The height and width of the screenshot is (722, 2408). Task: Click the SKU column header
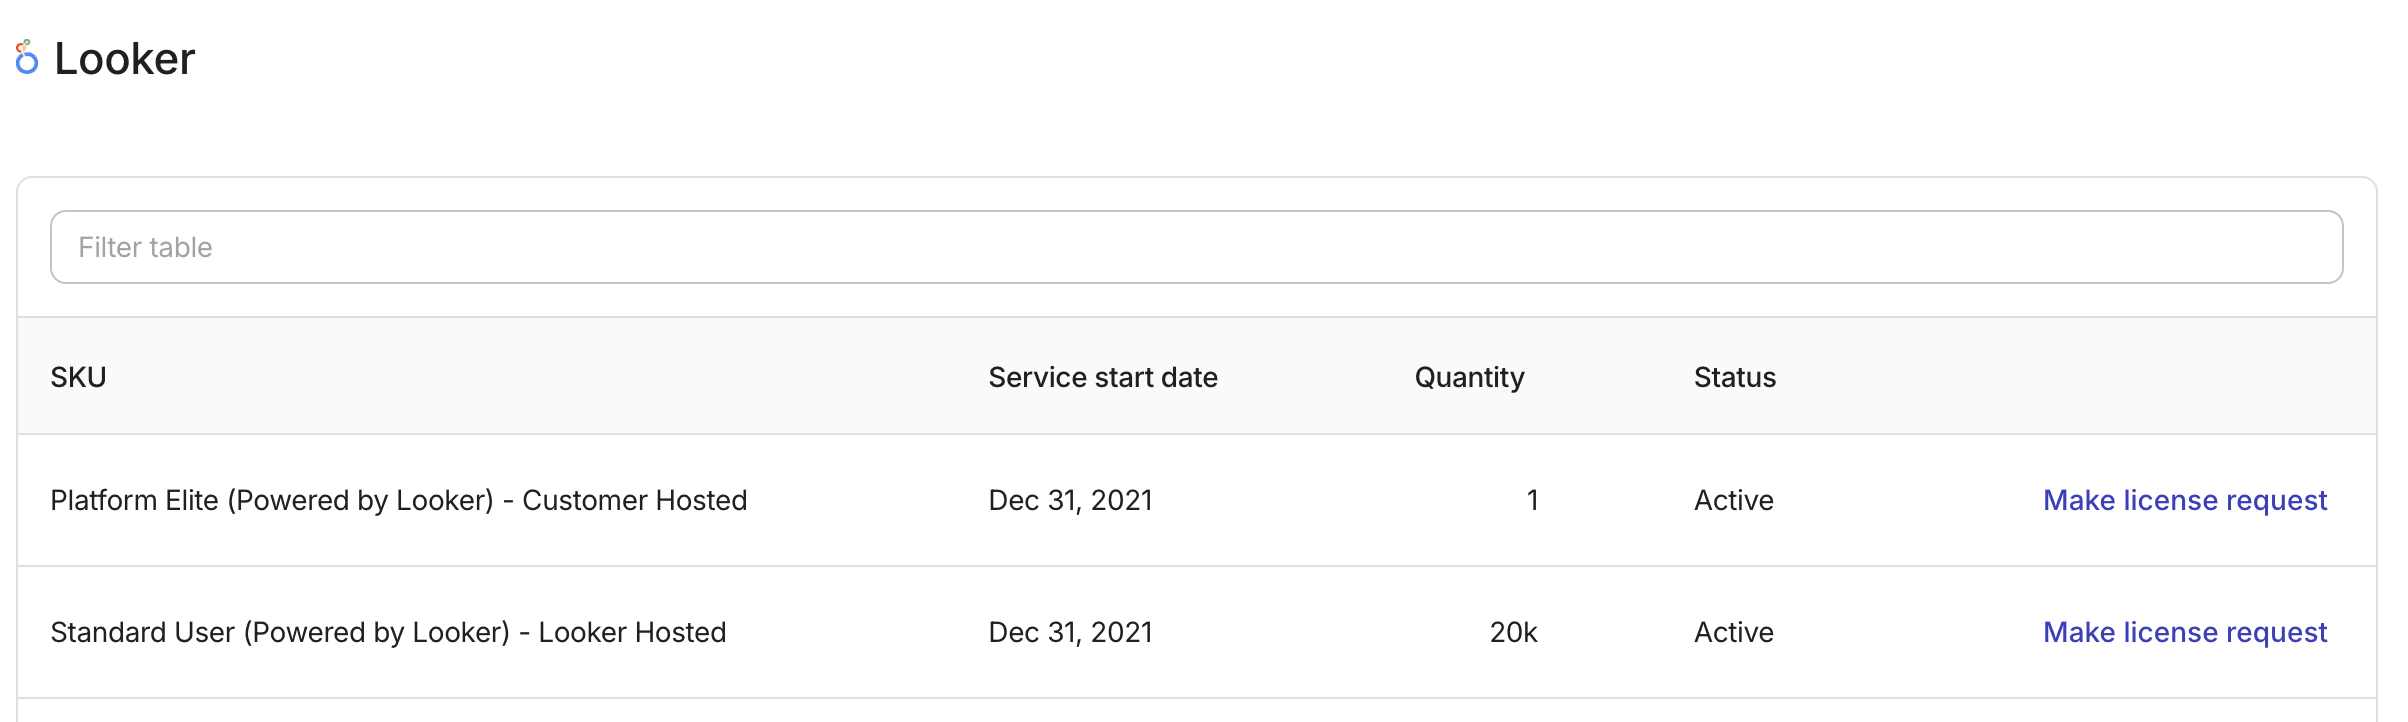[78, 377]
